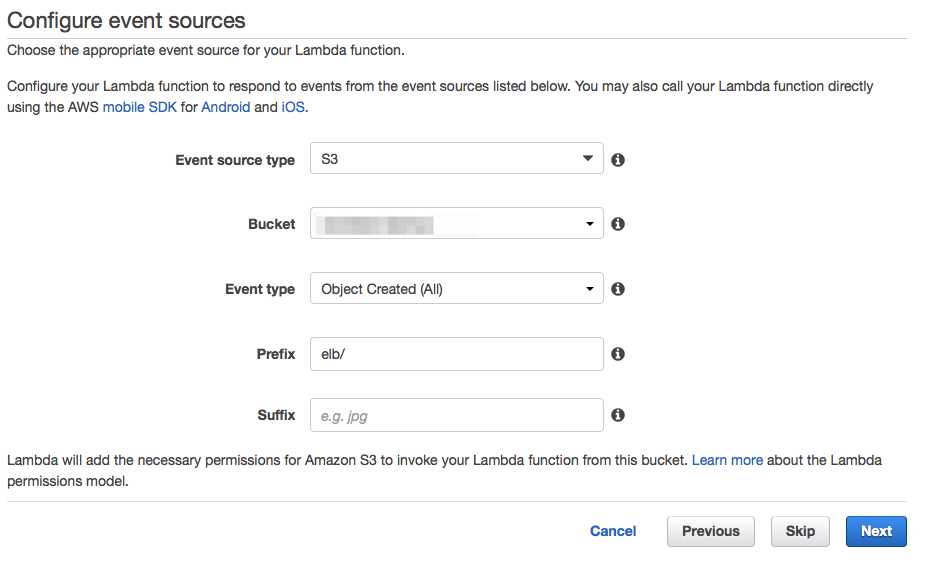This screenshot has height=586, width=939.
Task: Proceed with the blue Next button
Action: 875,531
